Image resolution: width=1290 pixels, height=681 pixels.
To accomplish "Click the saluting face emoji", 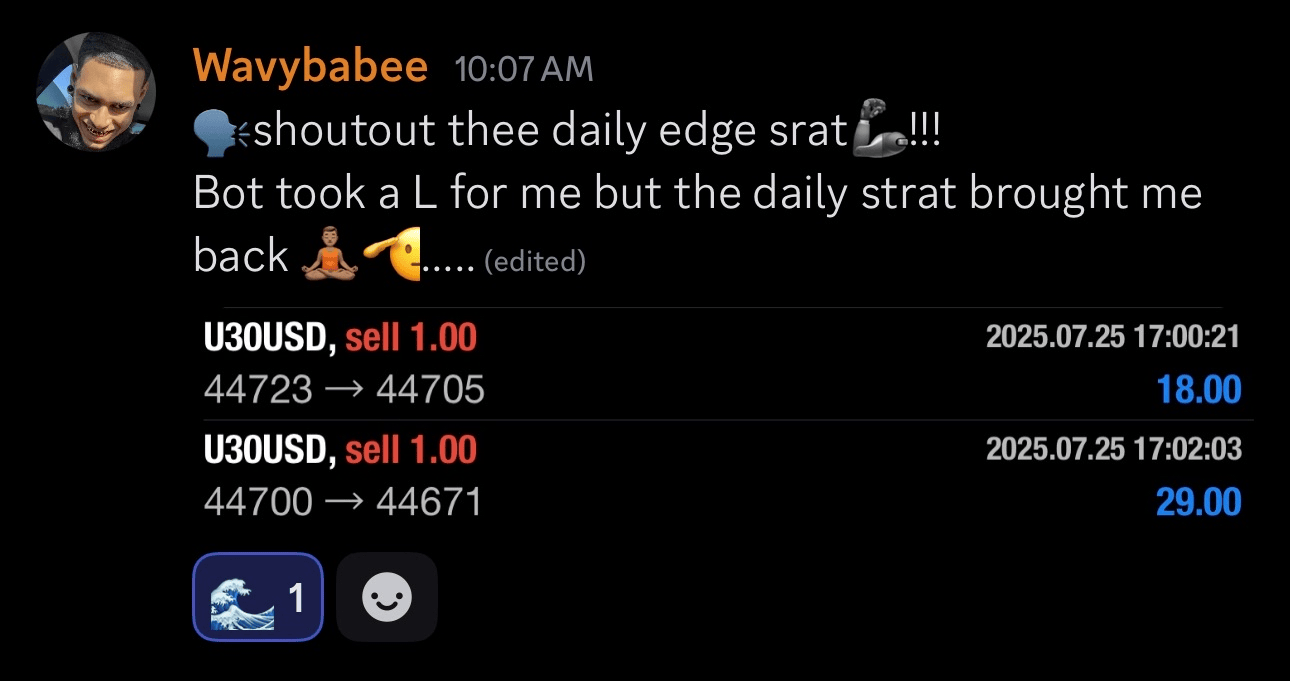I will click(393, 257).
